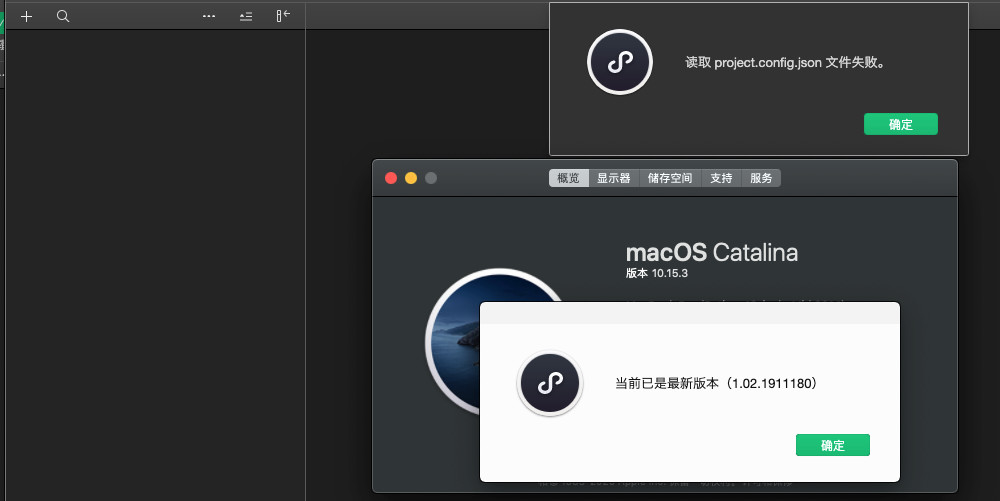Confirm the latest version dialog with 确定
This screenshot has height=501, width=1000.
(832, 445)
